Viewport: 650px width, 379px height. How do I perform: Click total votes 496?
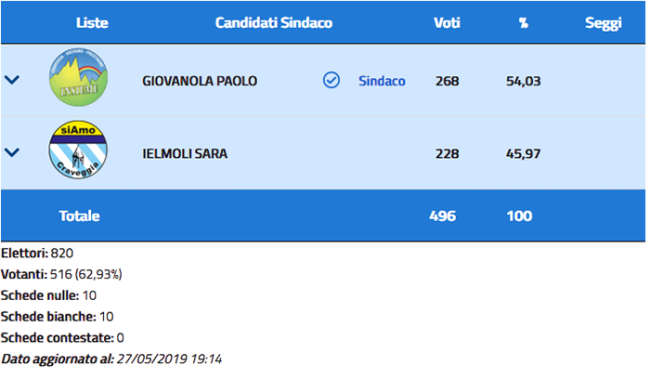442,216
